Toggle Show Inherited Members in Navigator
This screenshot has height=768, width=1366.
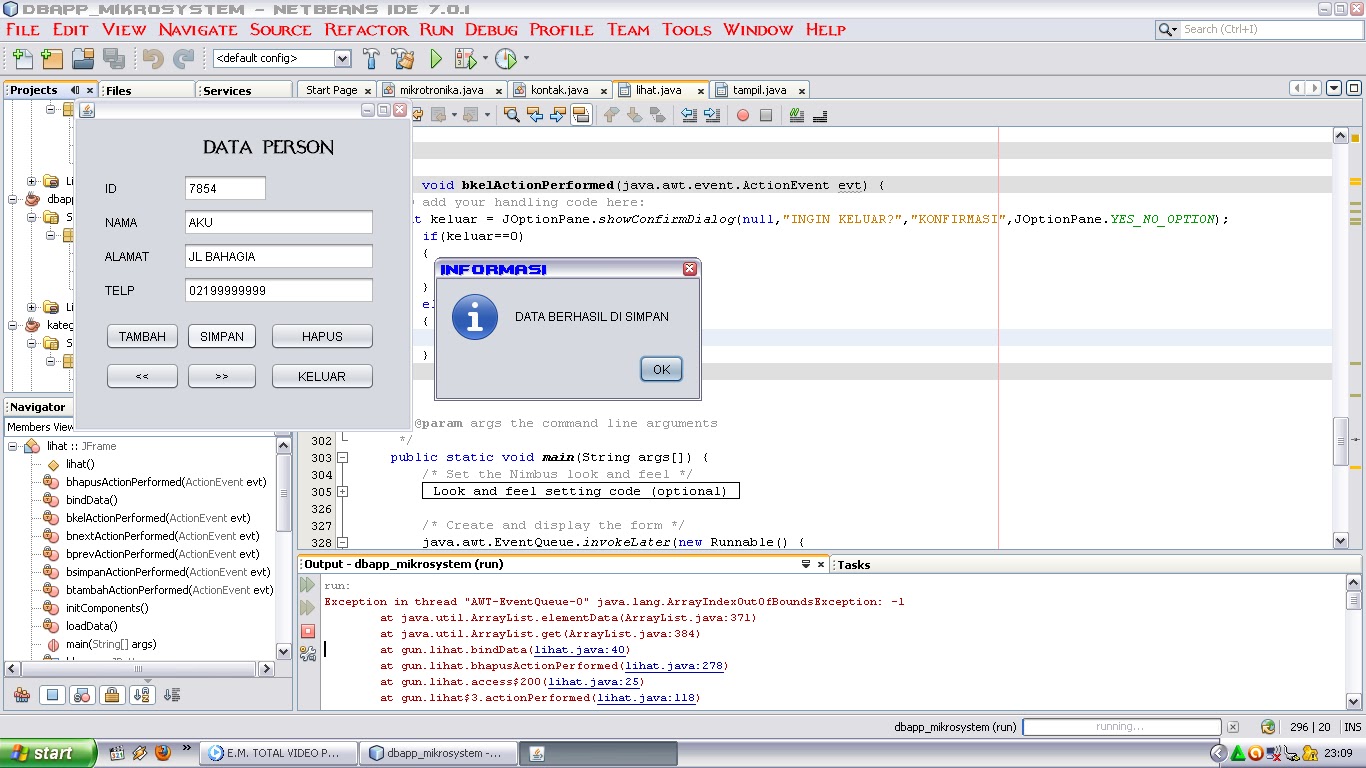[22, 695]
